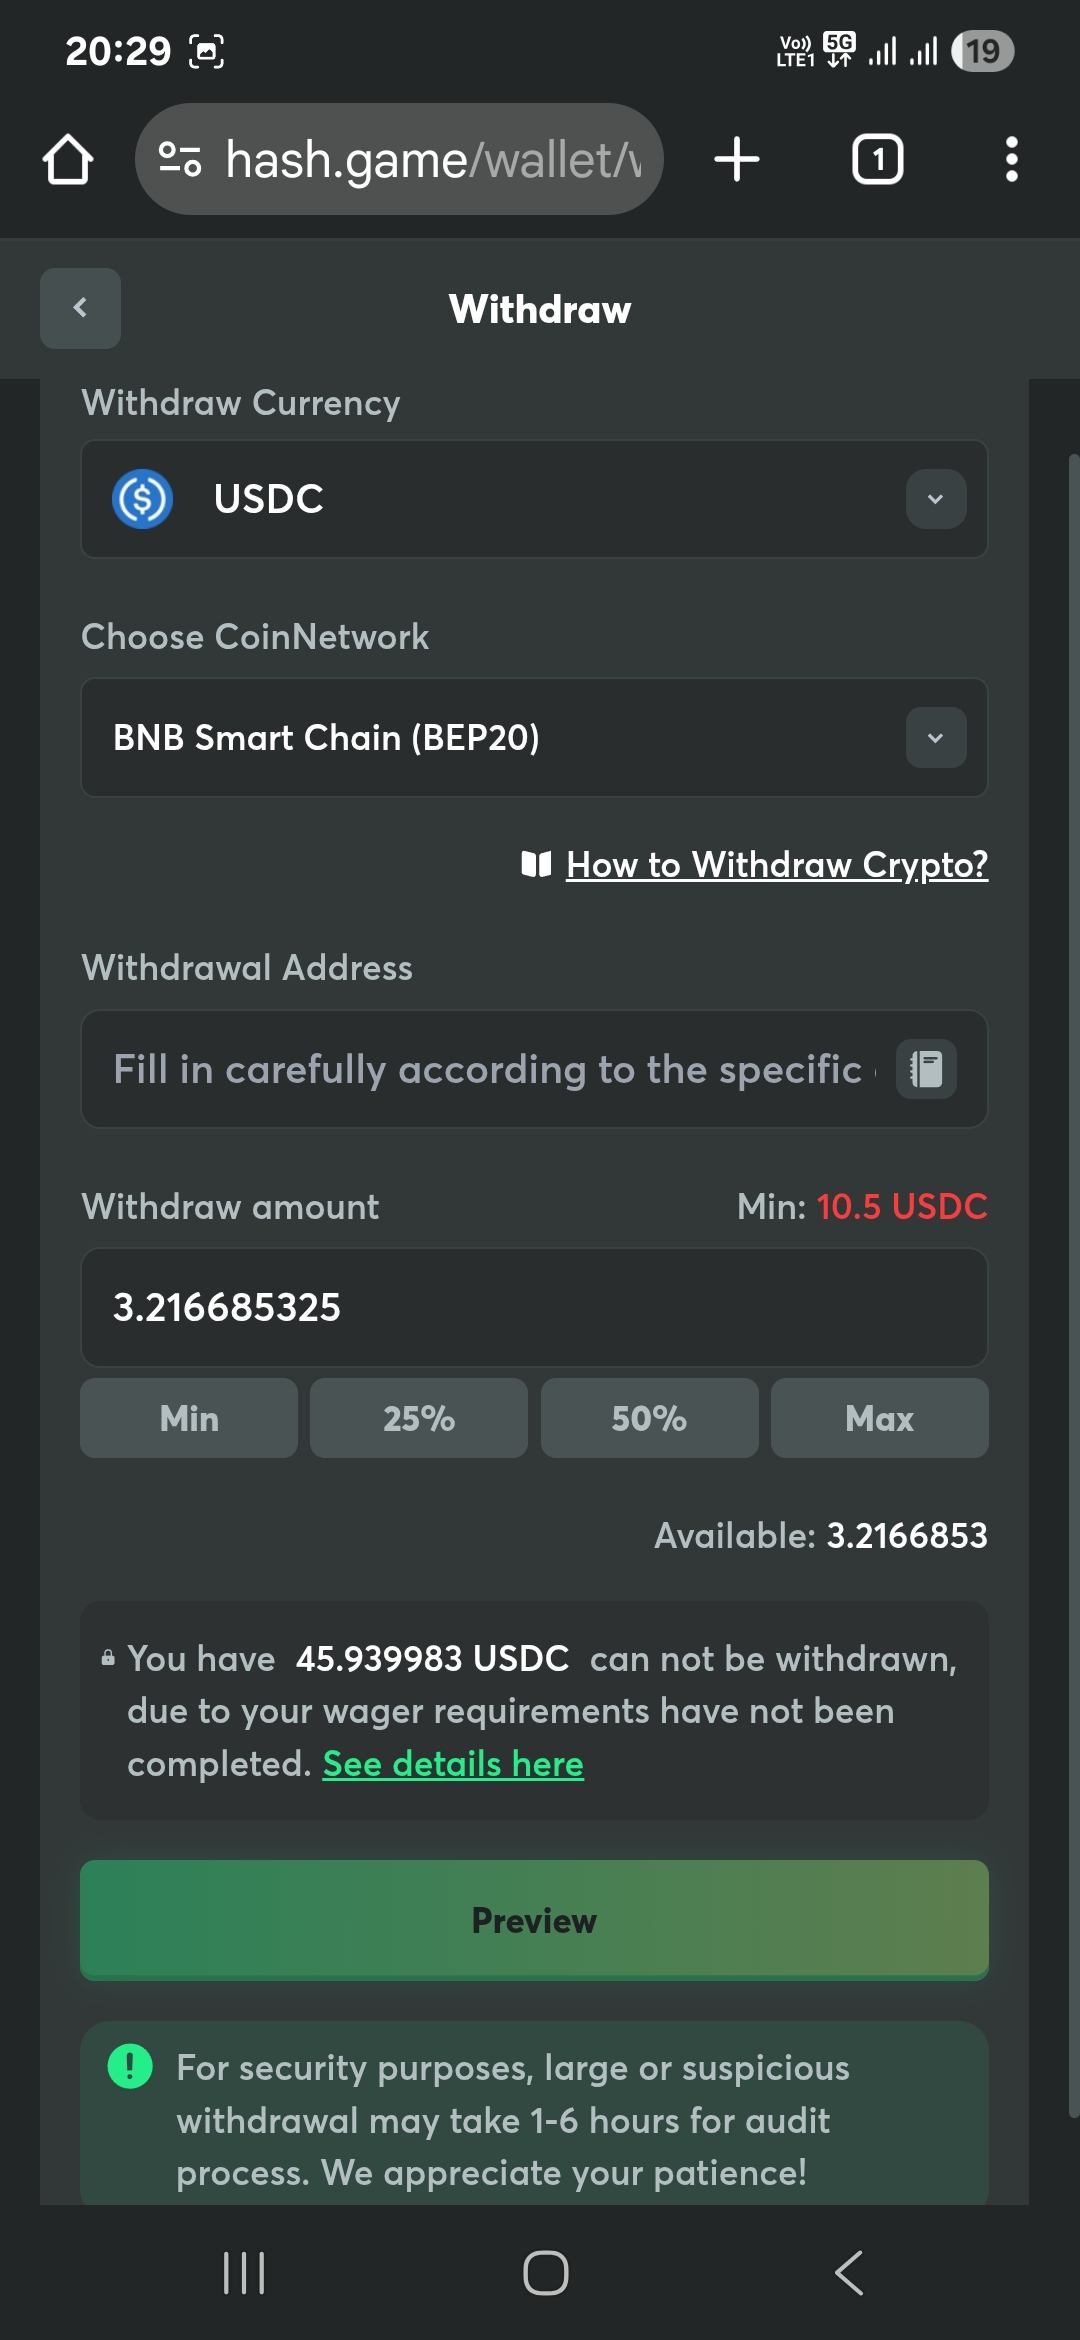The image size is (1080, 2340).
Task: Open the tab switcher showing 1 tab
Action: tap(877, 160)
